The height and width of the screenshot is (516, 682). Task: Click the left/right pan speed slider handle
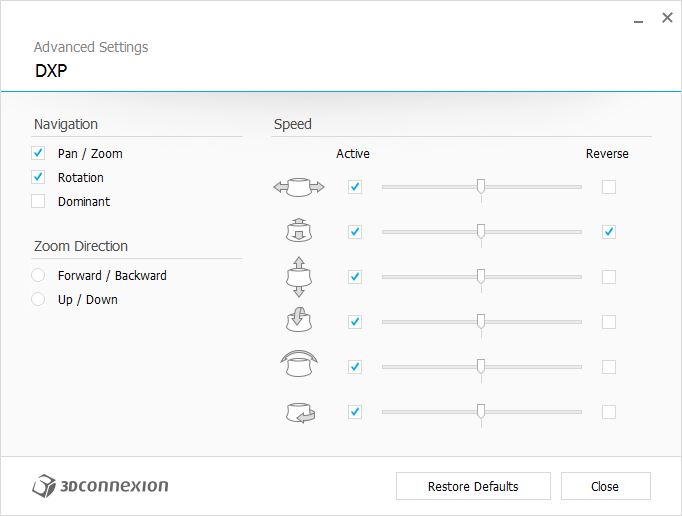(x=481, y=186)
